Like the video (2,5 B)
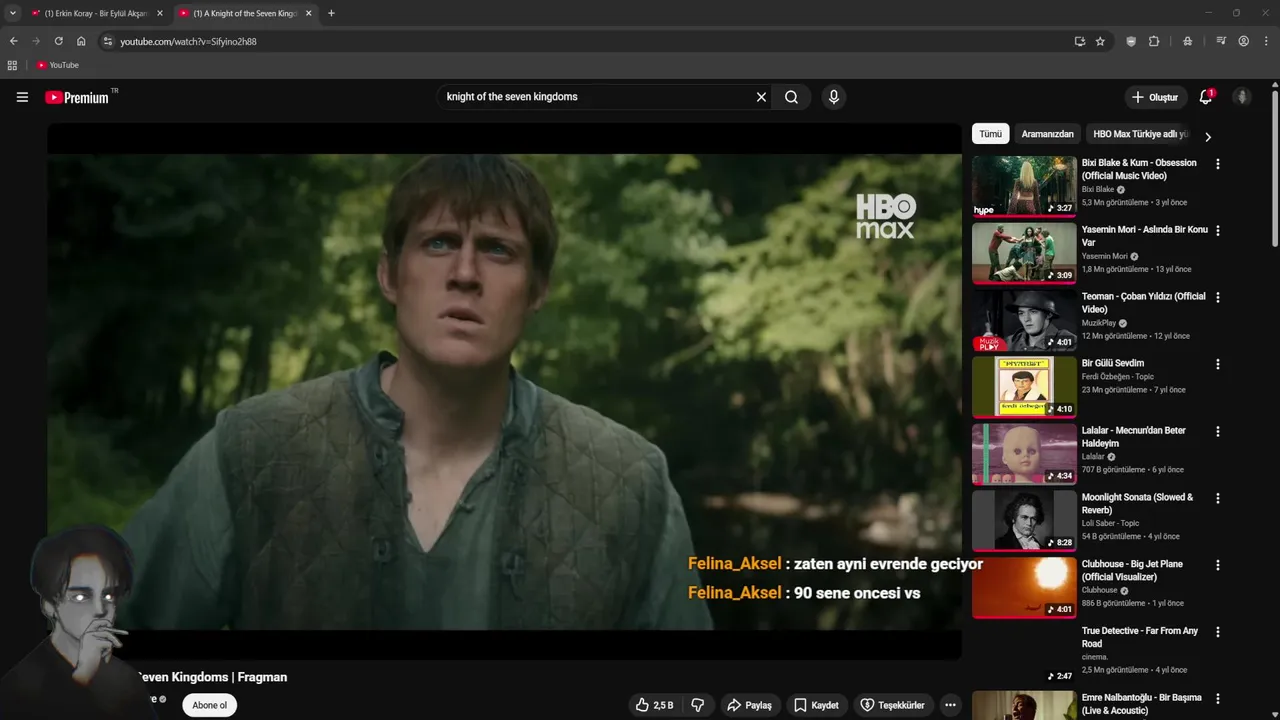The height and width of the screenshot is (720, 1280). coord(654,705)
